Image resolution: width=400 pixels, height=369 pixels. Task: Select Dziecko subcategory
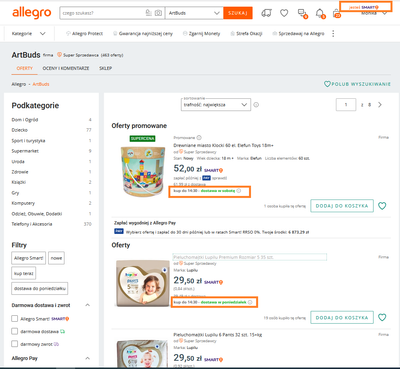coord(20,130)
